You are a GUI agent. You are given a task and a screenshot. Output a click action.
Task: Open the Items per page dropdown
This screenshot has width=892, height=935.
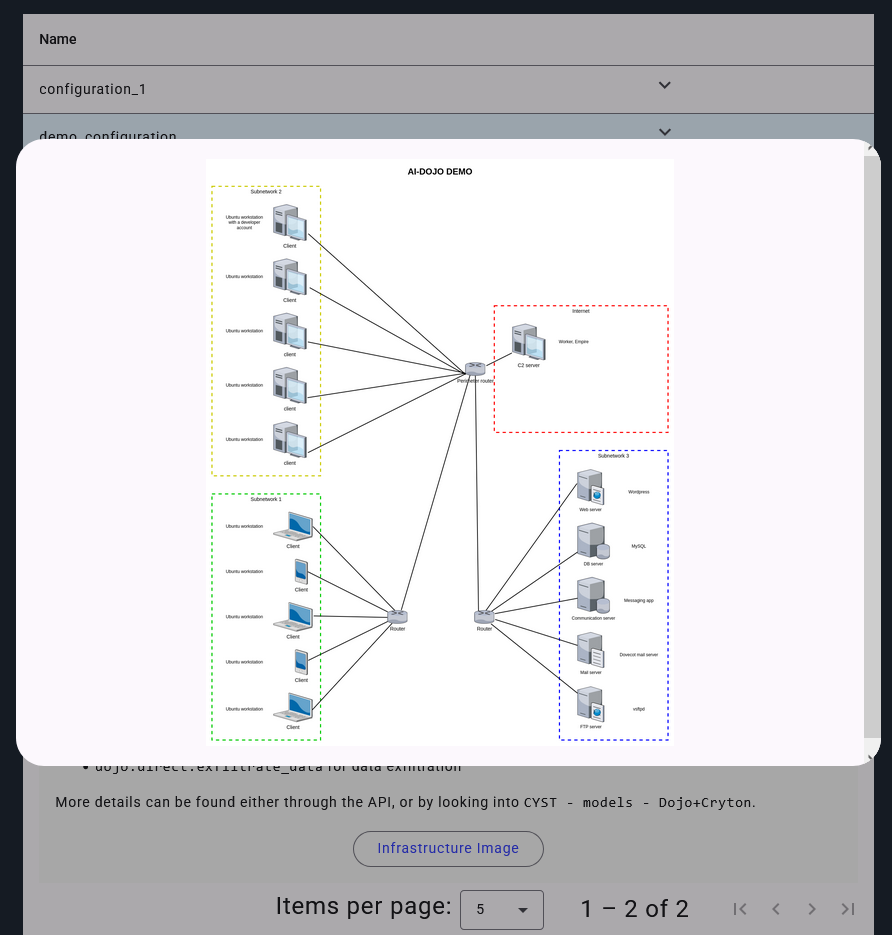501,909
